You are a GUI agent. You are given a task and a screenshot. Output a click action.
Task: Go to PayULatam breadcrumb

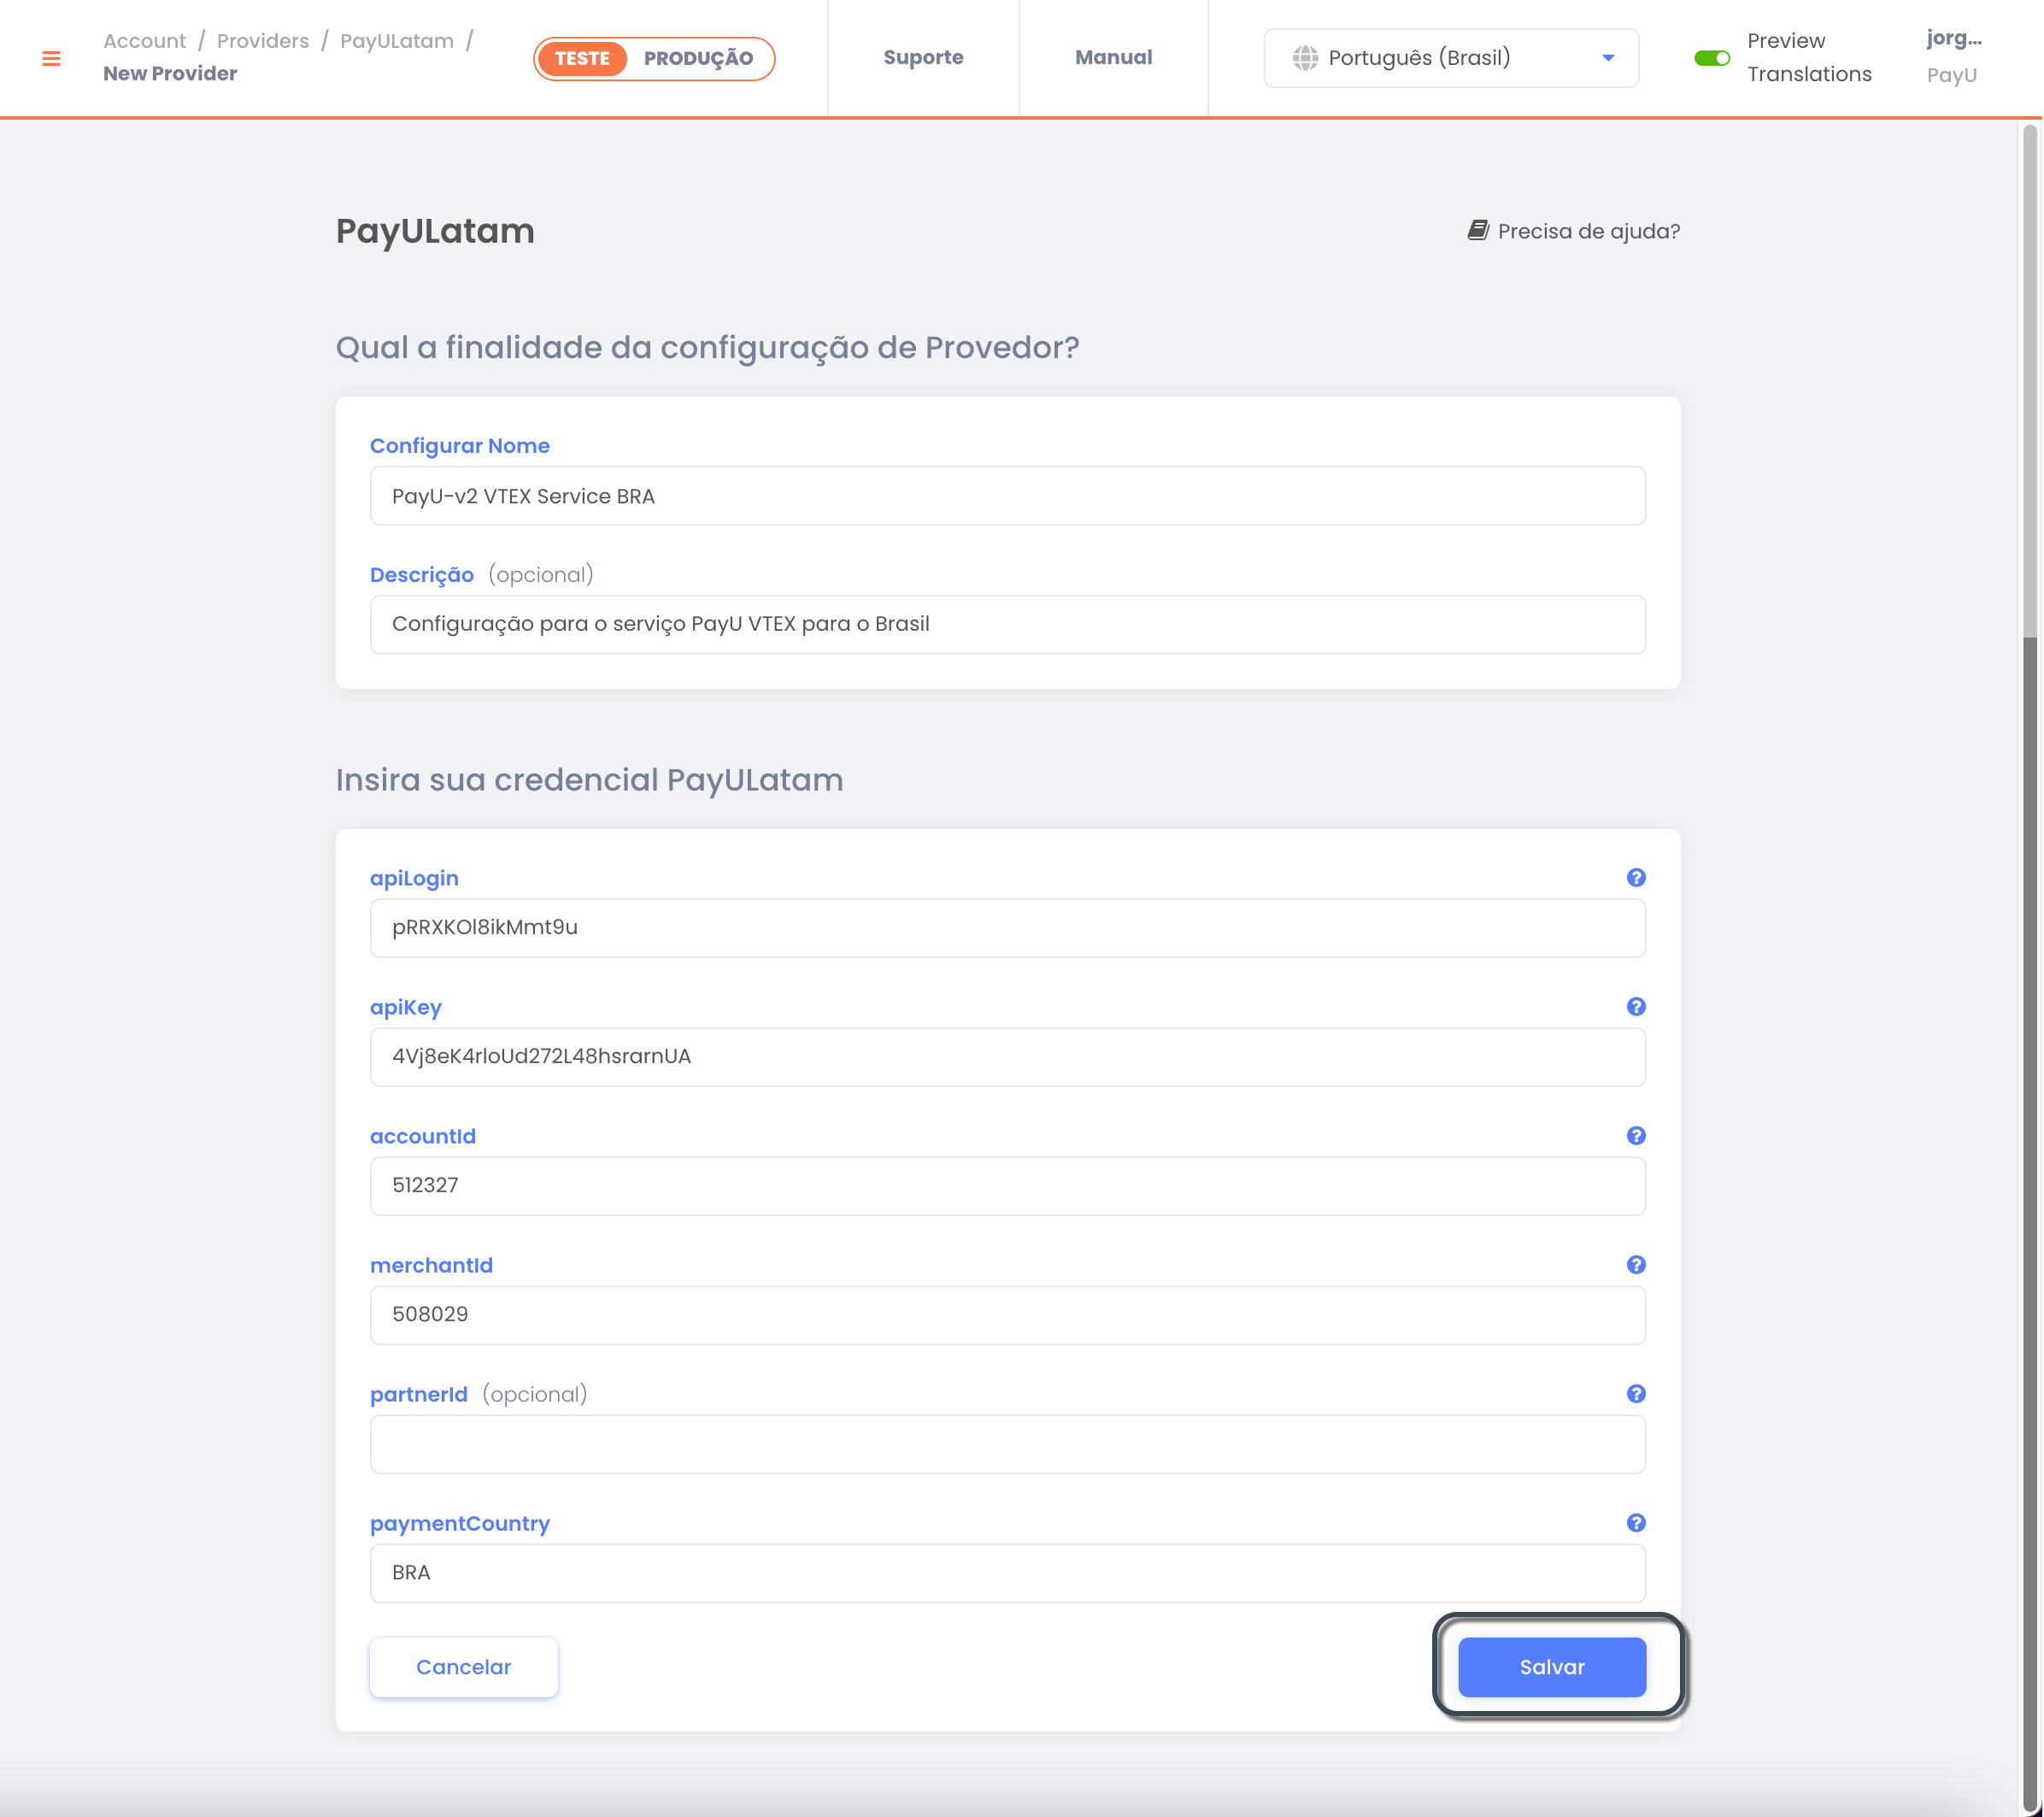click(x=396, y=41)
